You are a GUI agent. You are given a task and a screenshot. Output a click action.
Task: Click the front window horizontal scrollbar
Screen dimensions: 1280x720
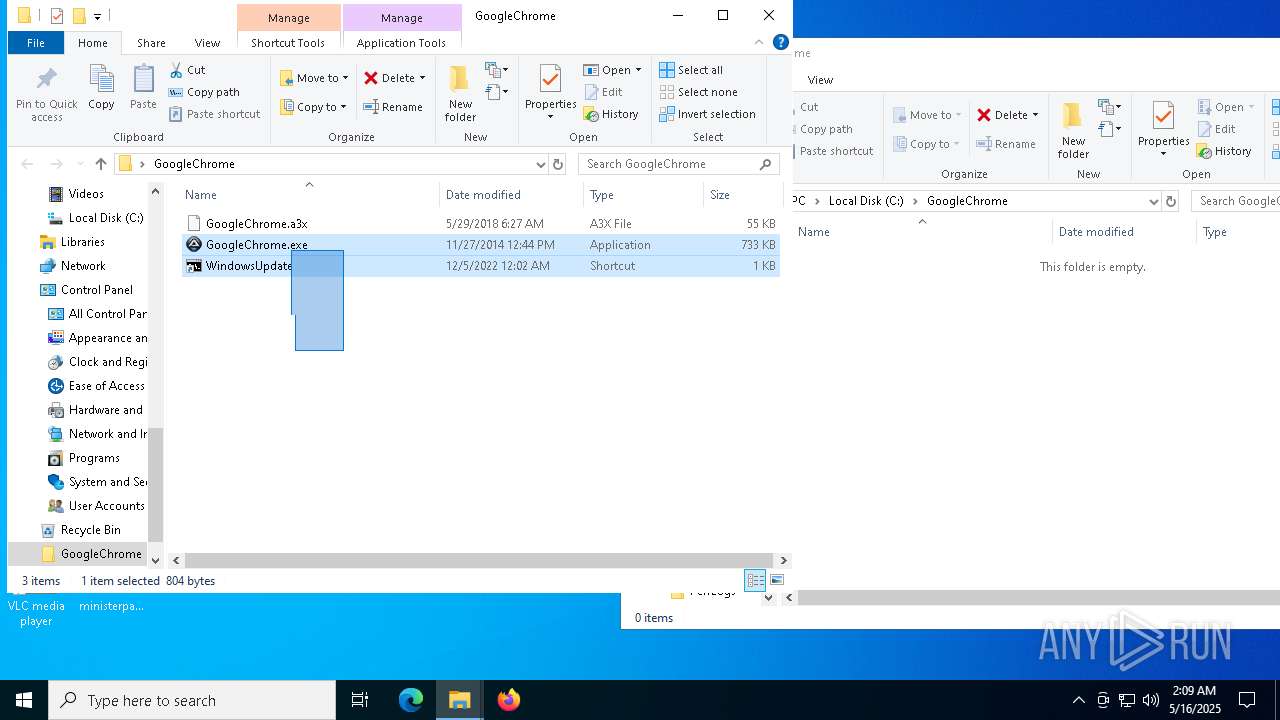click(479, 561)
